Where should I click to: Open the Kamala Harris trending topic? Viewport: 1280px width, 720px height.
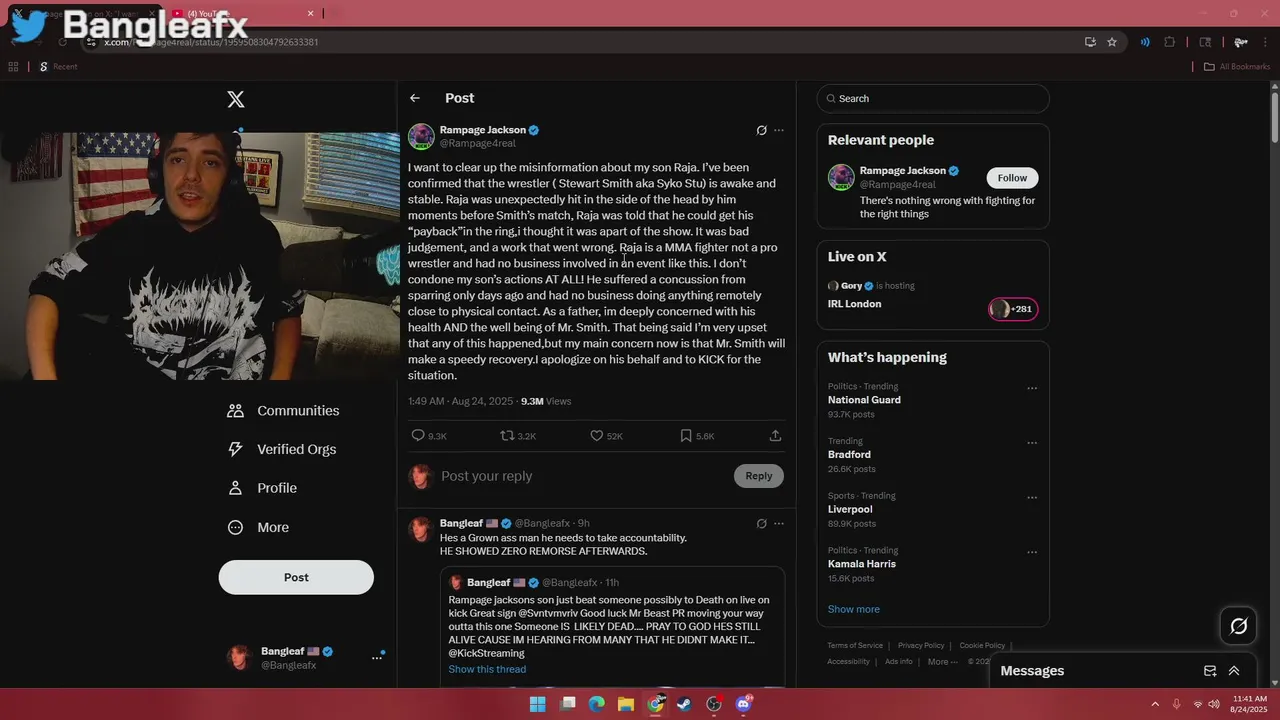(862, 564)
